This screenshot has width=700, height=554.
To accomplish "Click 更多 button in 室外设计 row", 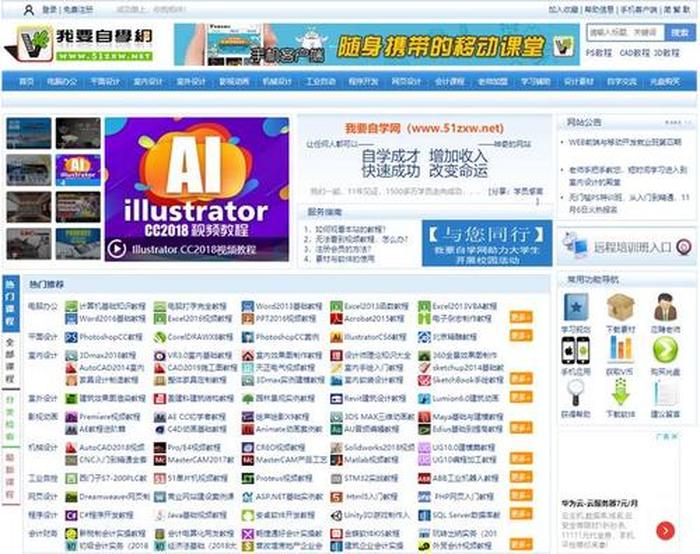I will coord(521,397).
